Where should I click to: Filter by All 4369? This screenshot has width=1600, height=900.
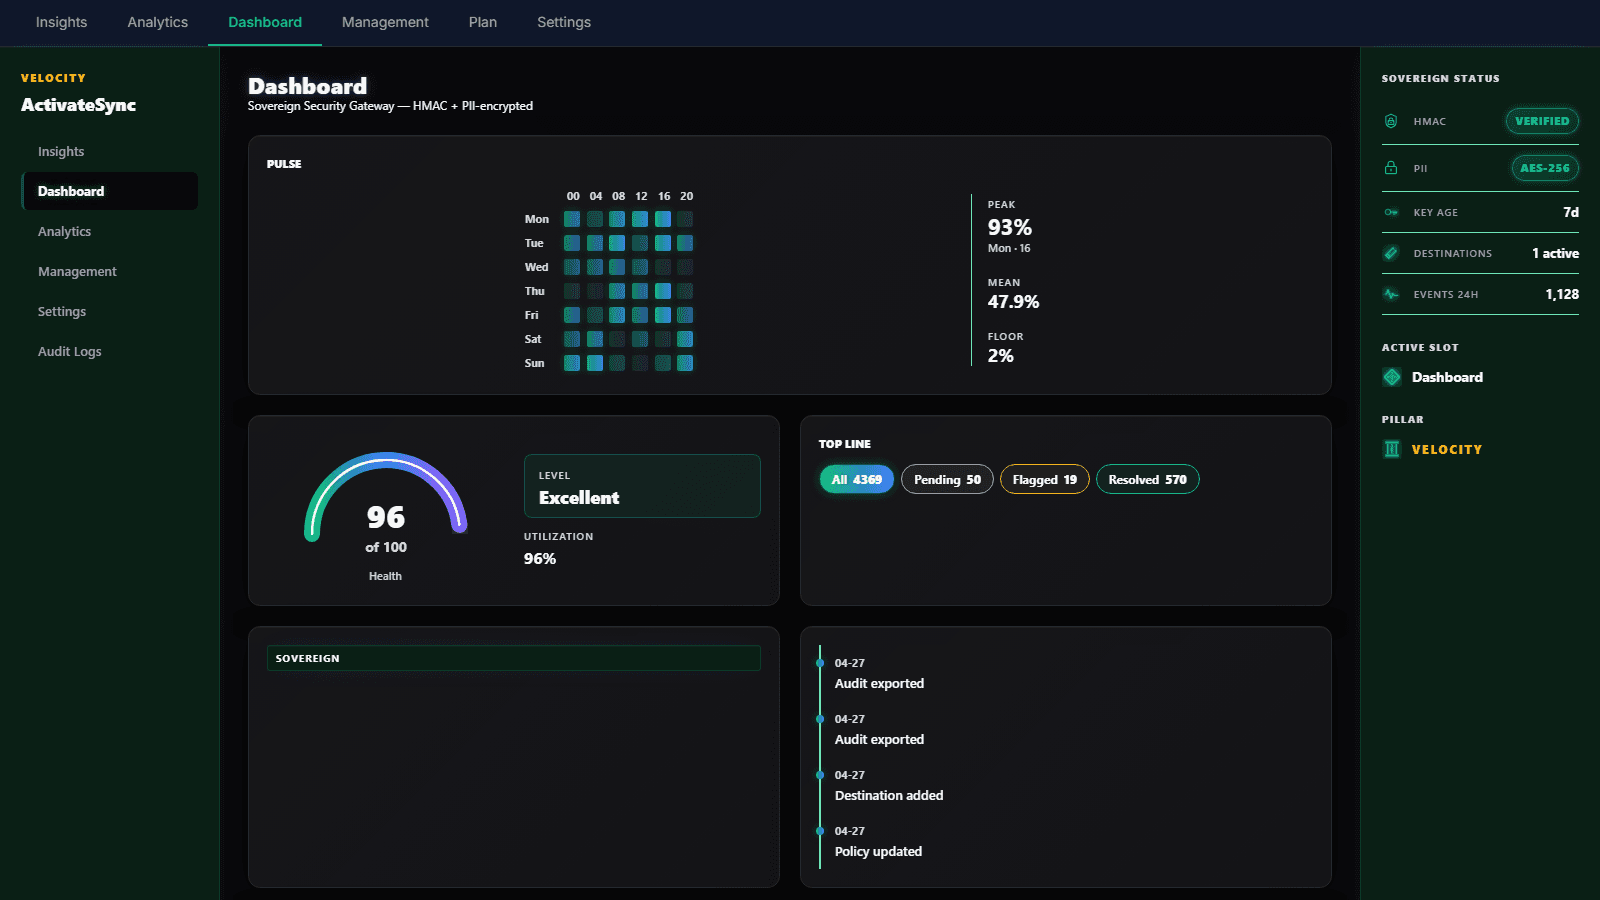pyautogui.click(x=857, y=479)
